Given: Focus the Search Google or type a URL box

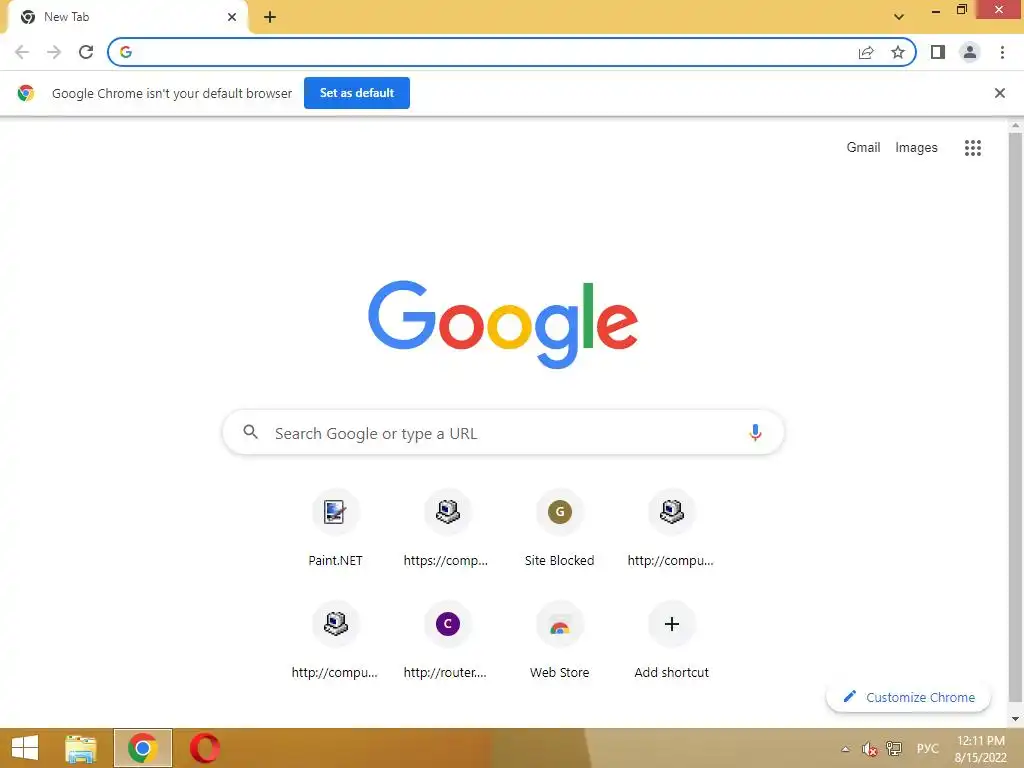Looking at the screenshot, I should click(503, 432).
